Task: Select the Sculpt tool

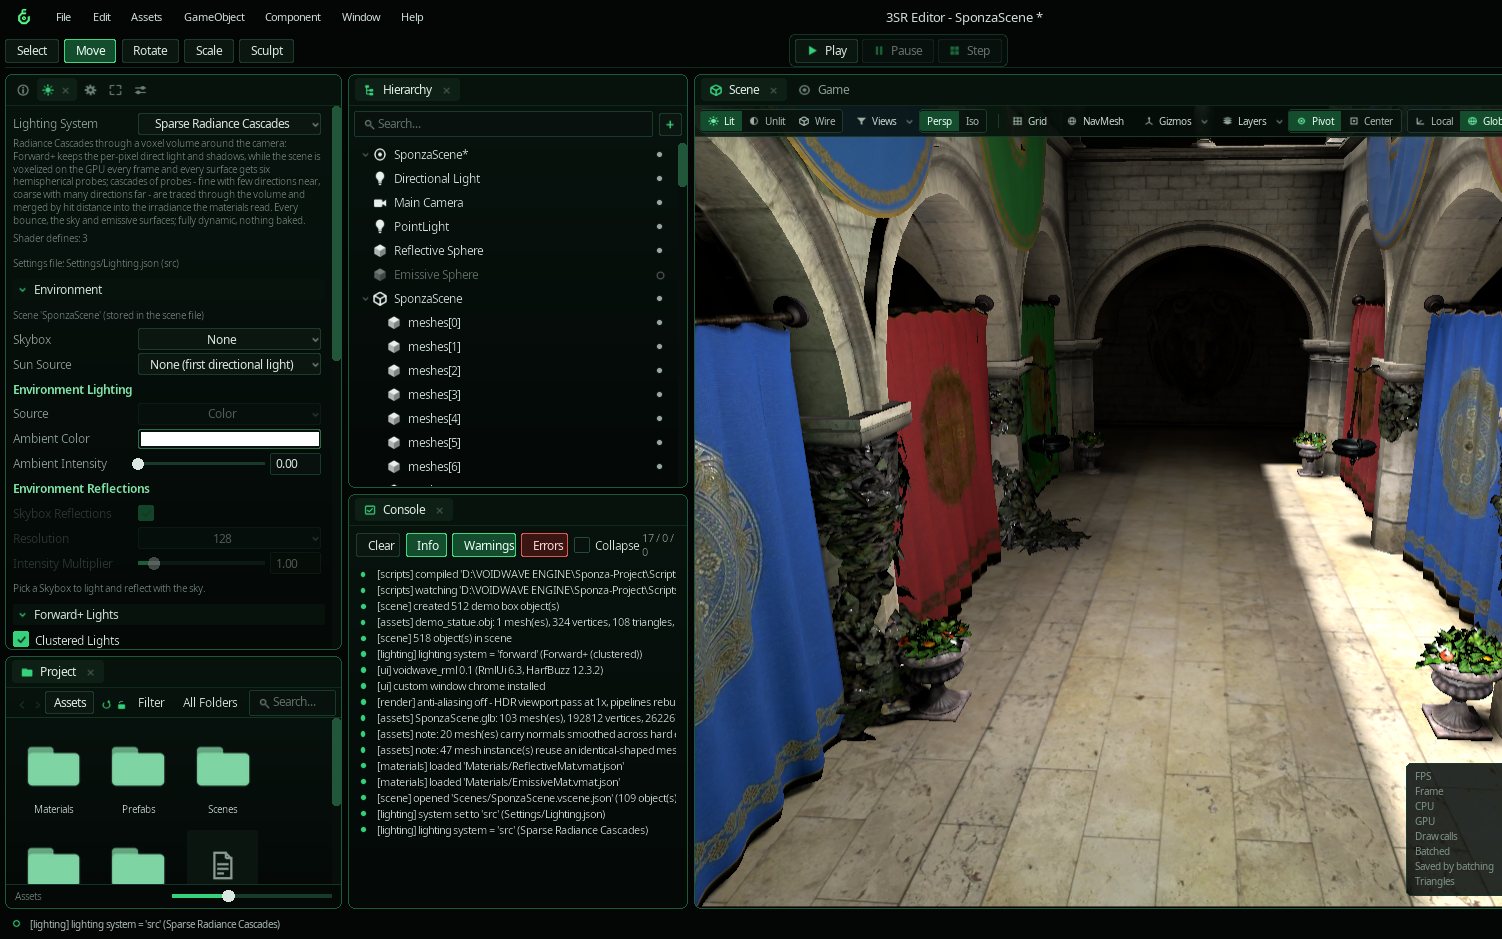Action: (267, 51)
